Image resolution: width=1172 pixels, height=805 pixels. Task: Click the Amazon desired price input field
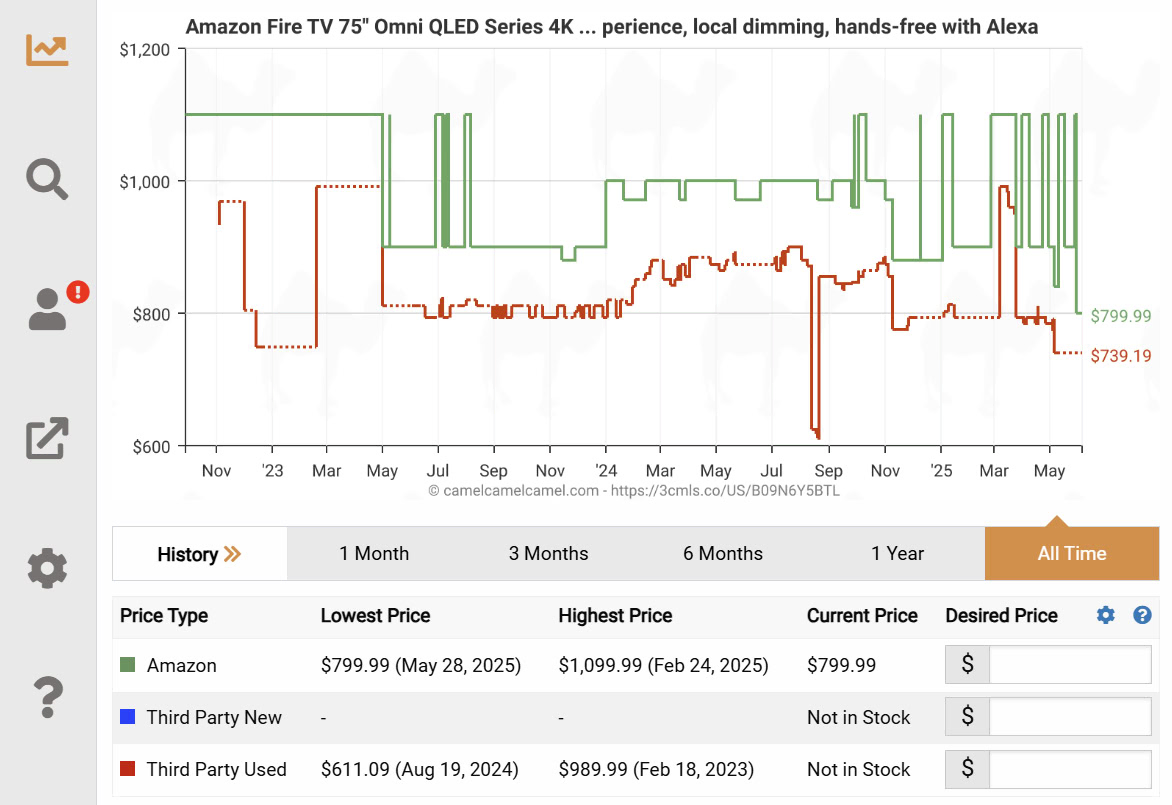coord(1070,665)
